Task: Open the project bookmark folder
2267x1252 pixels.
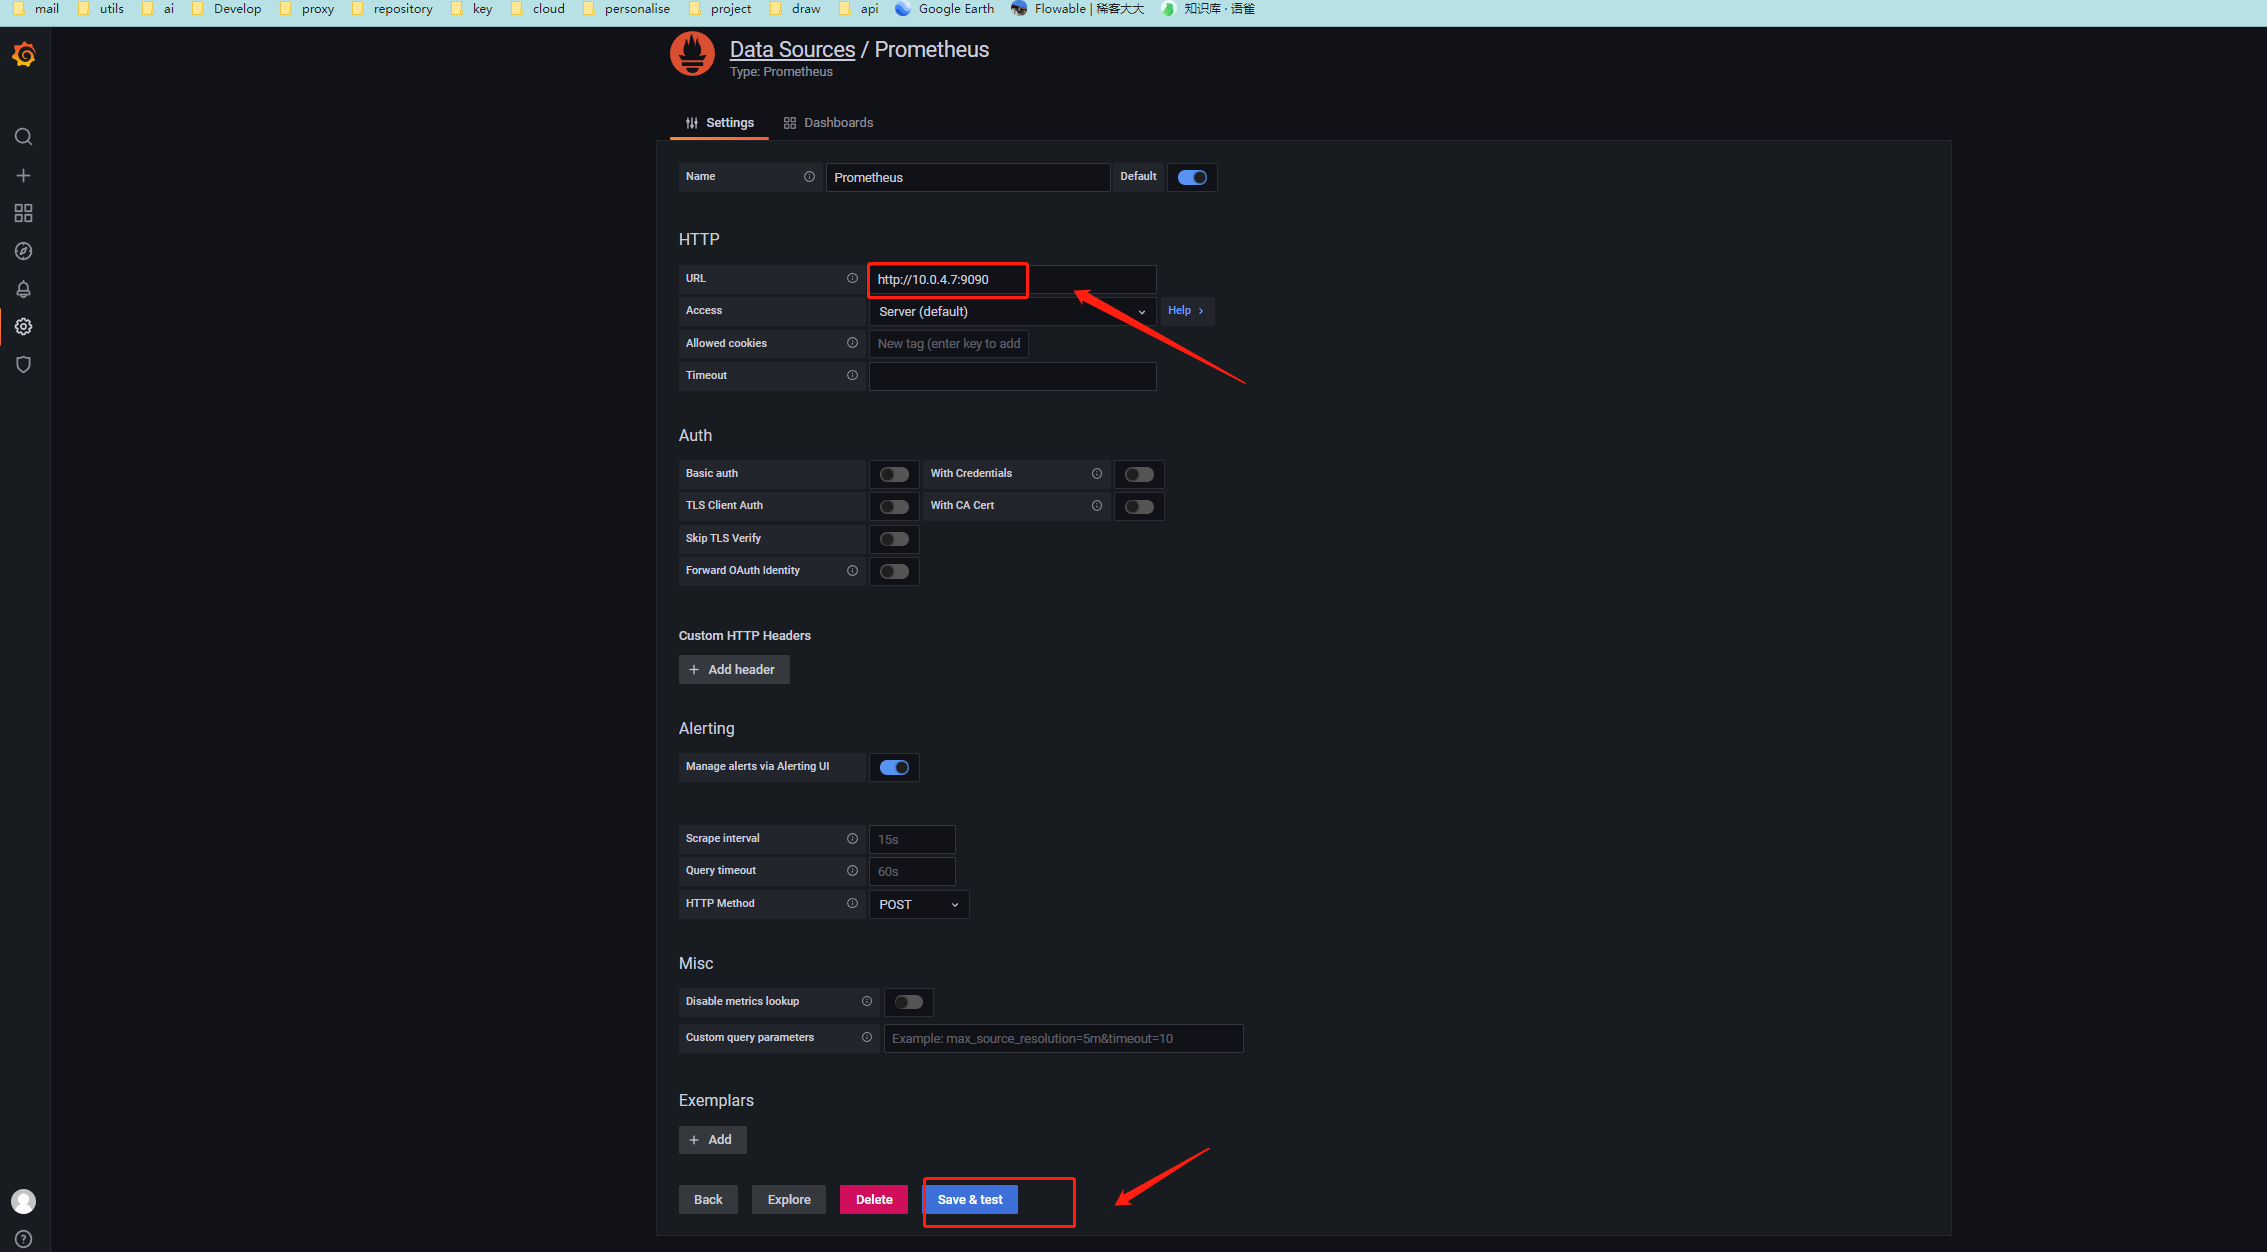Action: click(x=720, y=9)
